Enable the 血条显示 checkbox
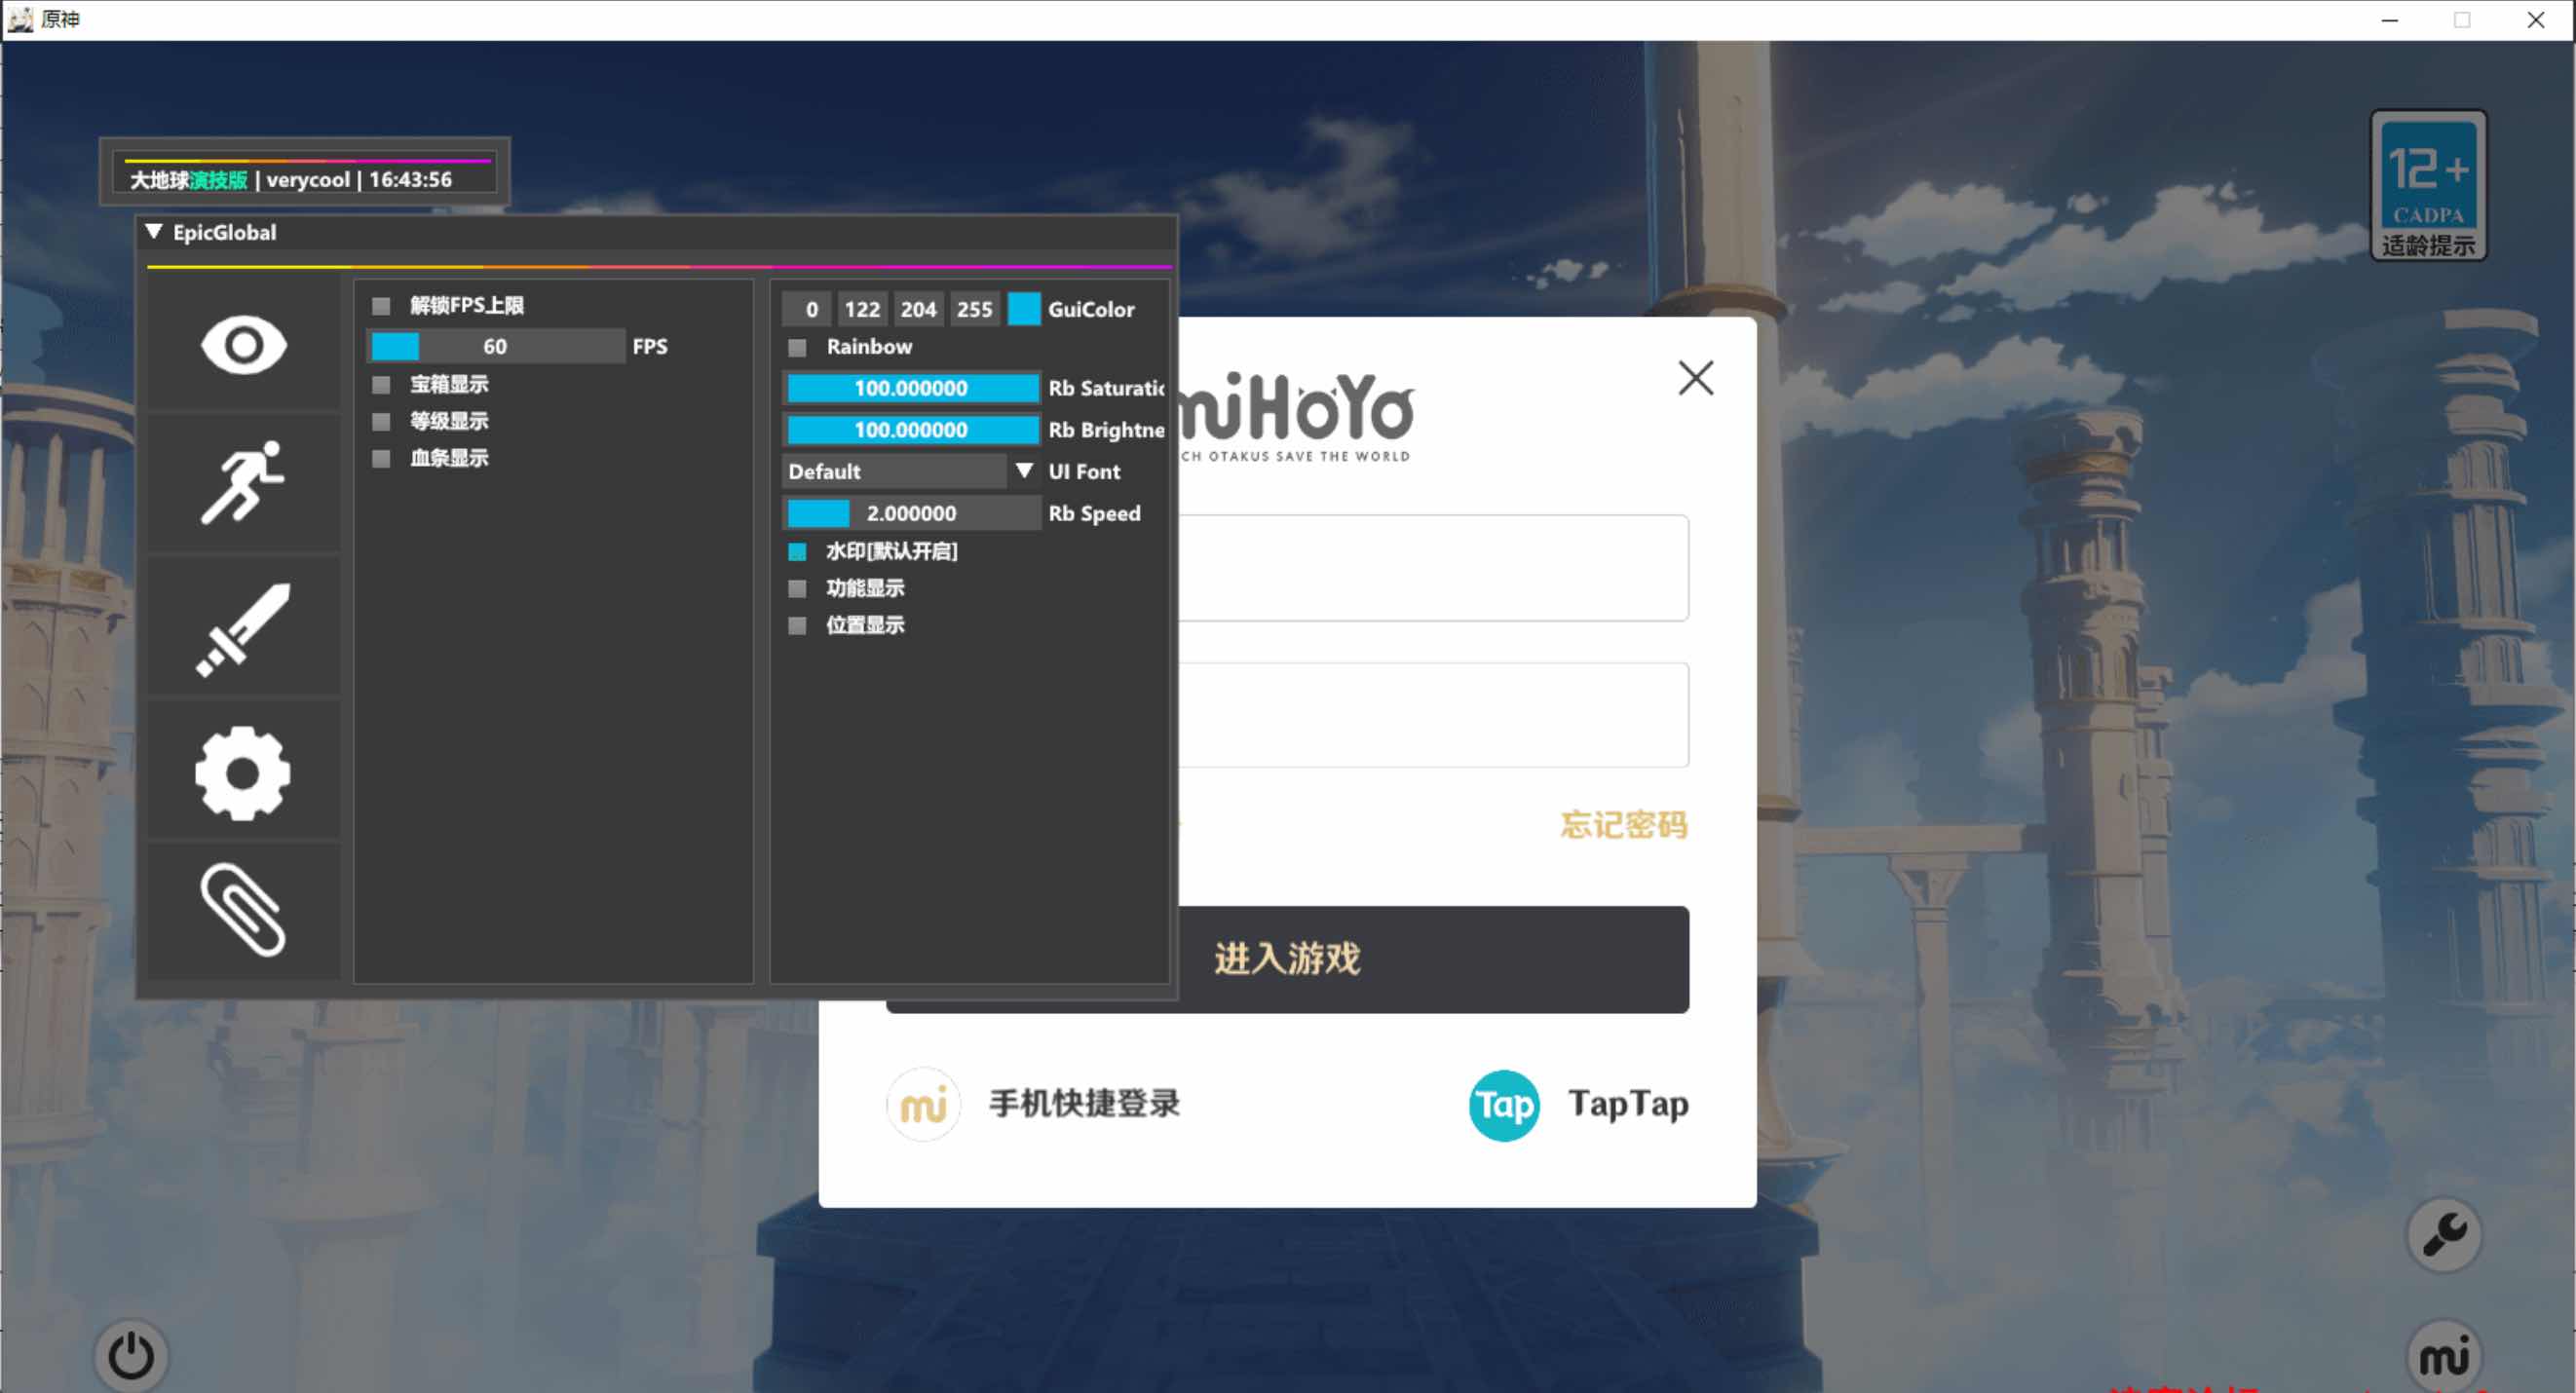The image size is (2576, 1393). (381, 459)
